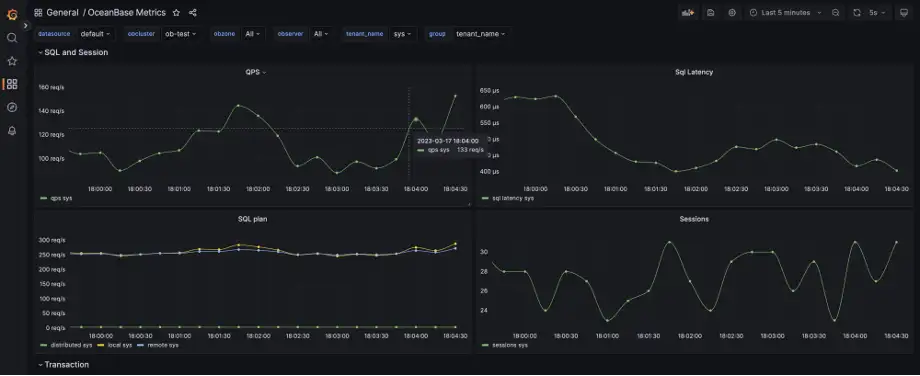920x376 pixels.
Task: Open the QPS panel title menu
Action: 256,72
